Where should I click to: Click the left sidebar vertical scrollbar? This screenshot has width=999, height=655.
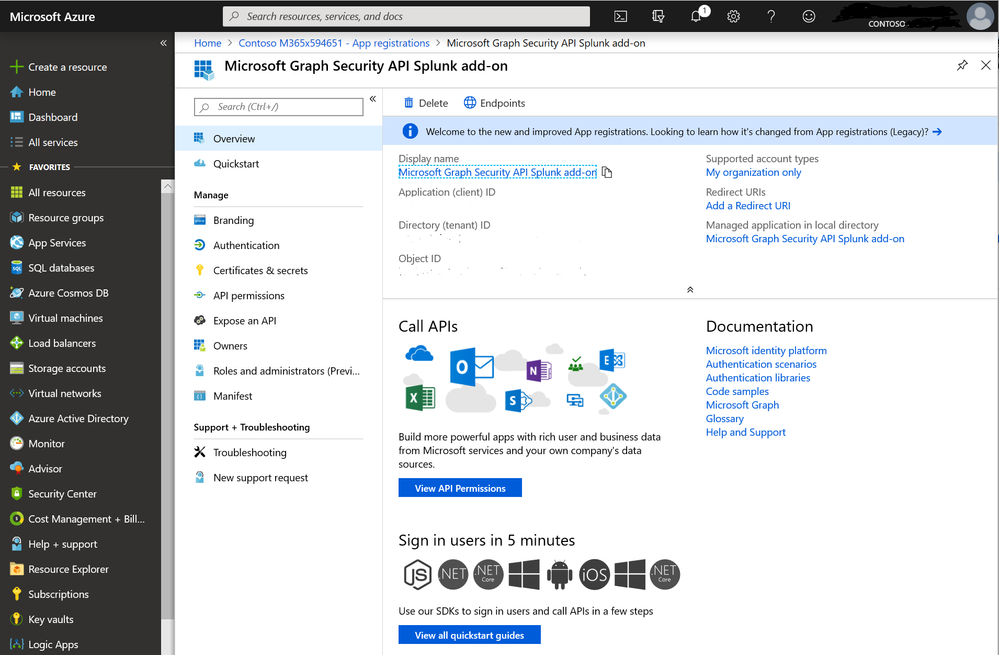click(168, 401)
